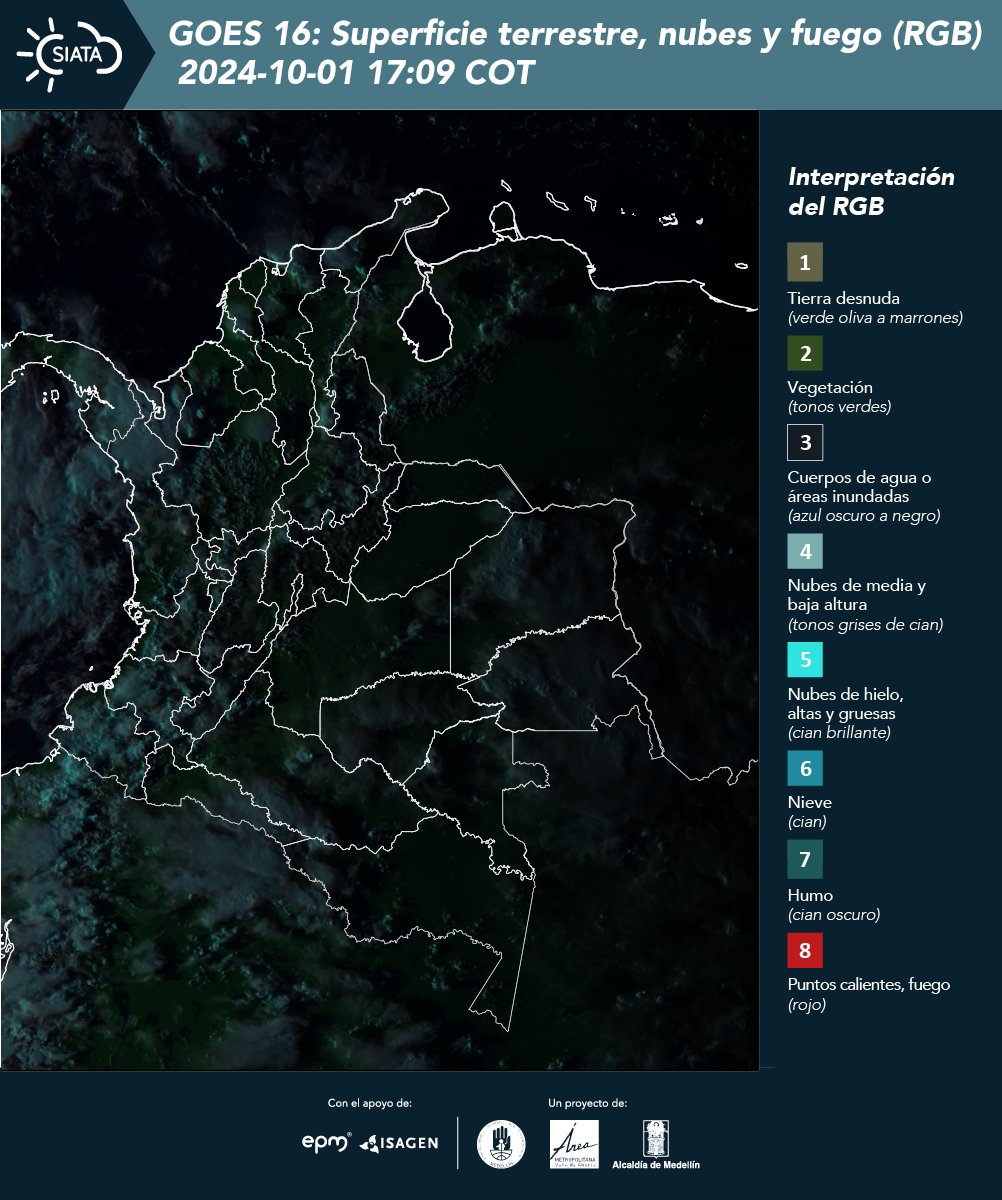The image size is (1002, 1200).
Task: Click '(cian brillante)' description
Action: pos(839,733)
